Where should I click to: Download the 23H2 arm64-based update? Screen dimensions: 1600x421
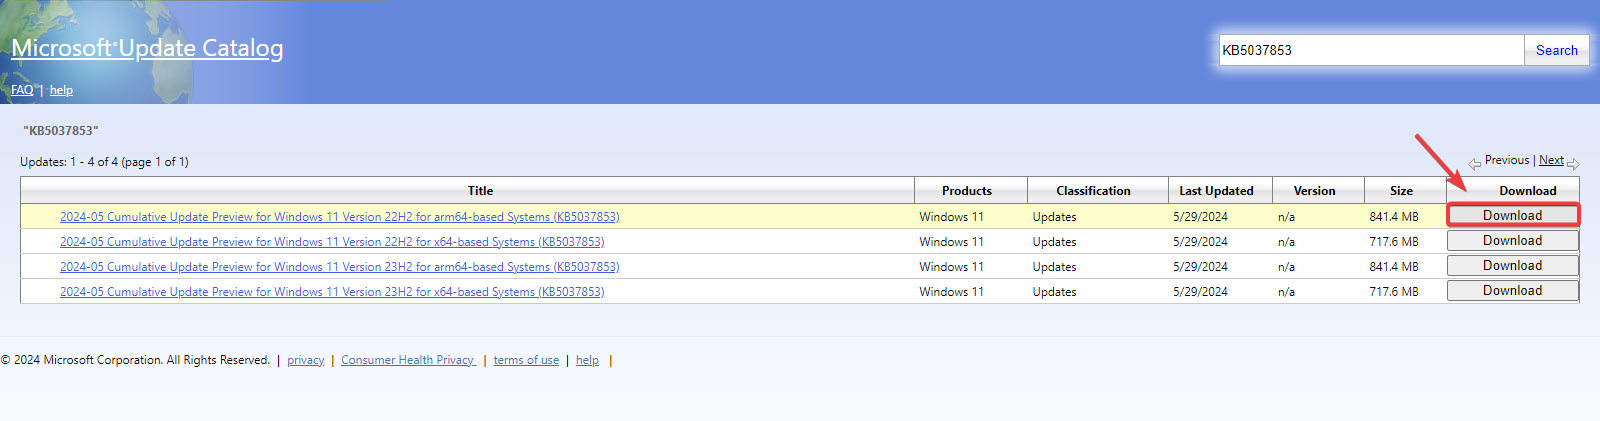1512,266
